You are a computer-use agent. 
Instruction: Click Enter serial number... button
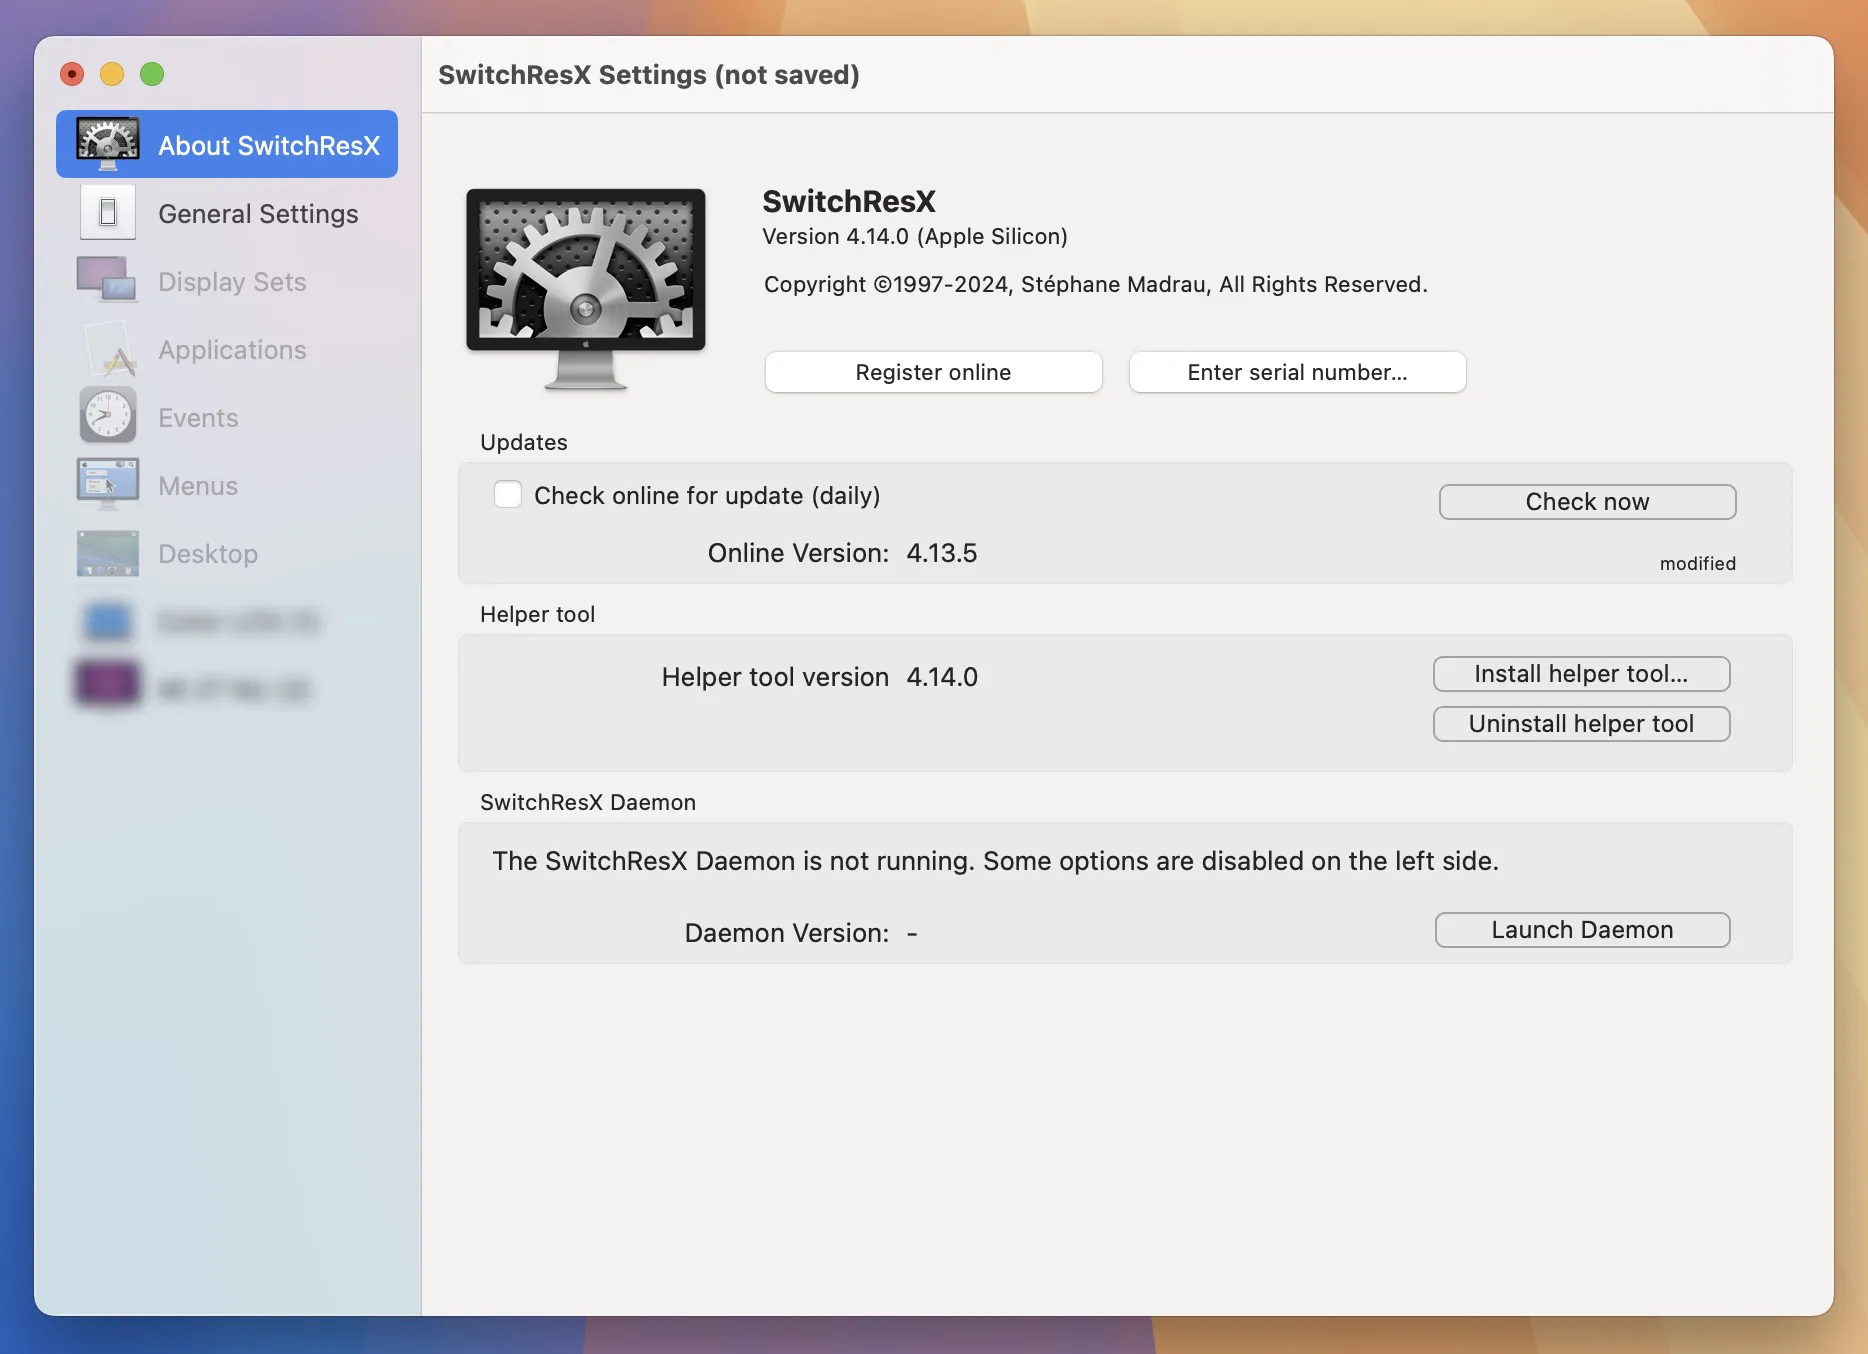pyautogui.click(x=1297, y=372)
